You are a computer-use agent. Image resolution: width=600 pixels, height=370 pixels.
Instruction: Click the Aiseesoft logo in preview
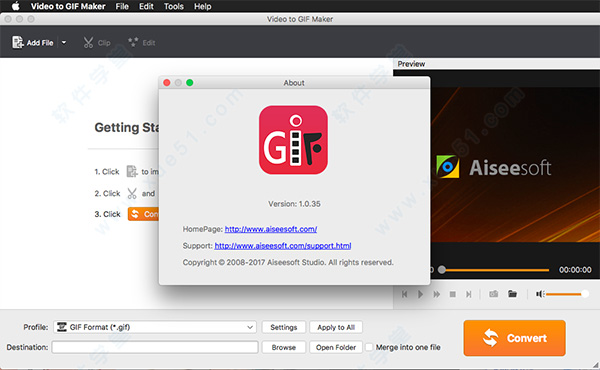[x=494, y=167]
